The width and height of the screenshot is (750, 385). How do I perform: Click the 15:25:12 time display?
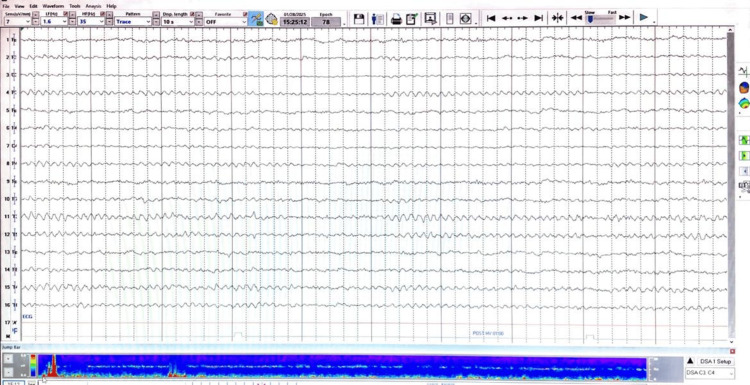(x=295, y=22)
